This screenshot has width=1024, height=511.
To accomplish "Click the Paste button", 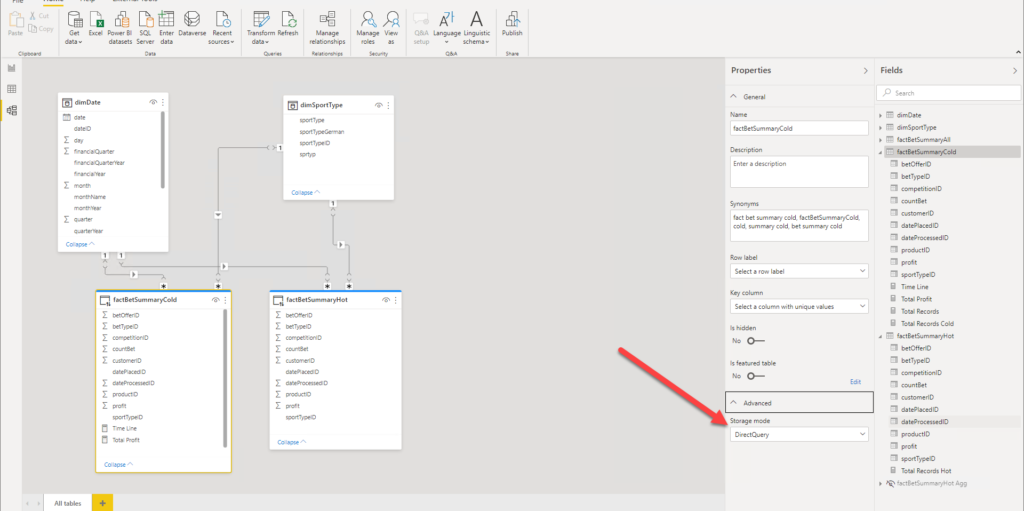I will coord(16,24).
